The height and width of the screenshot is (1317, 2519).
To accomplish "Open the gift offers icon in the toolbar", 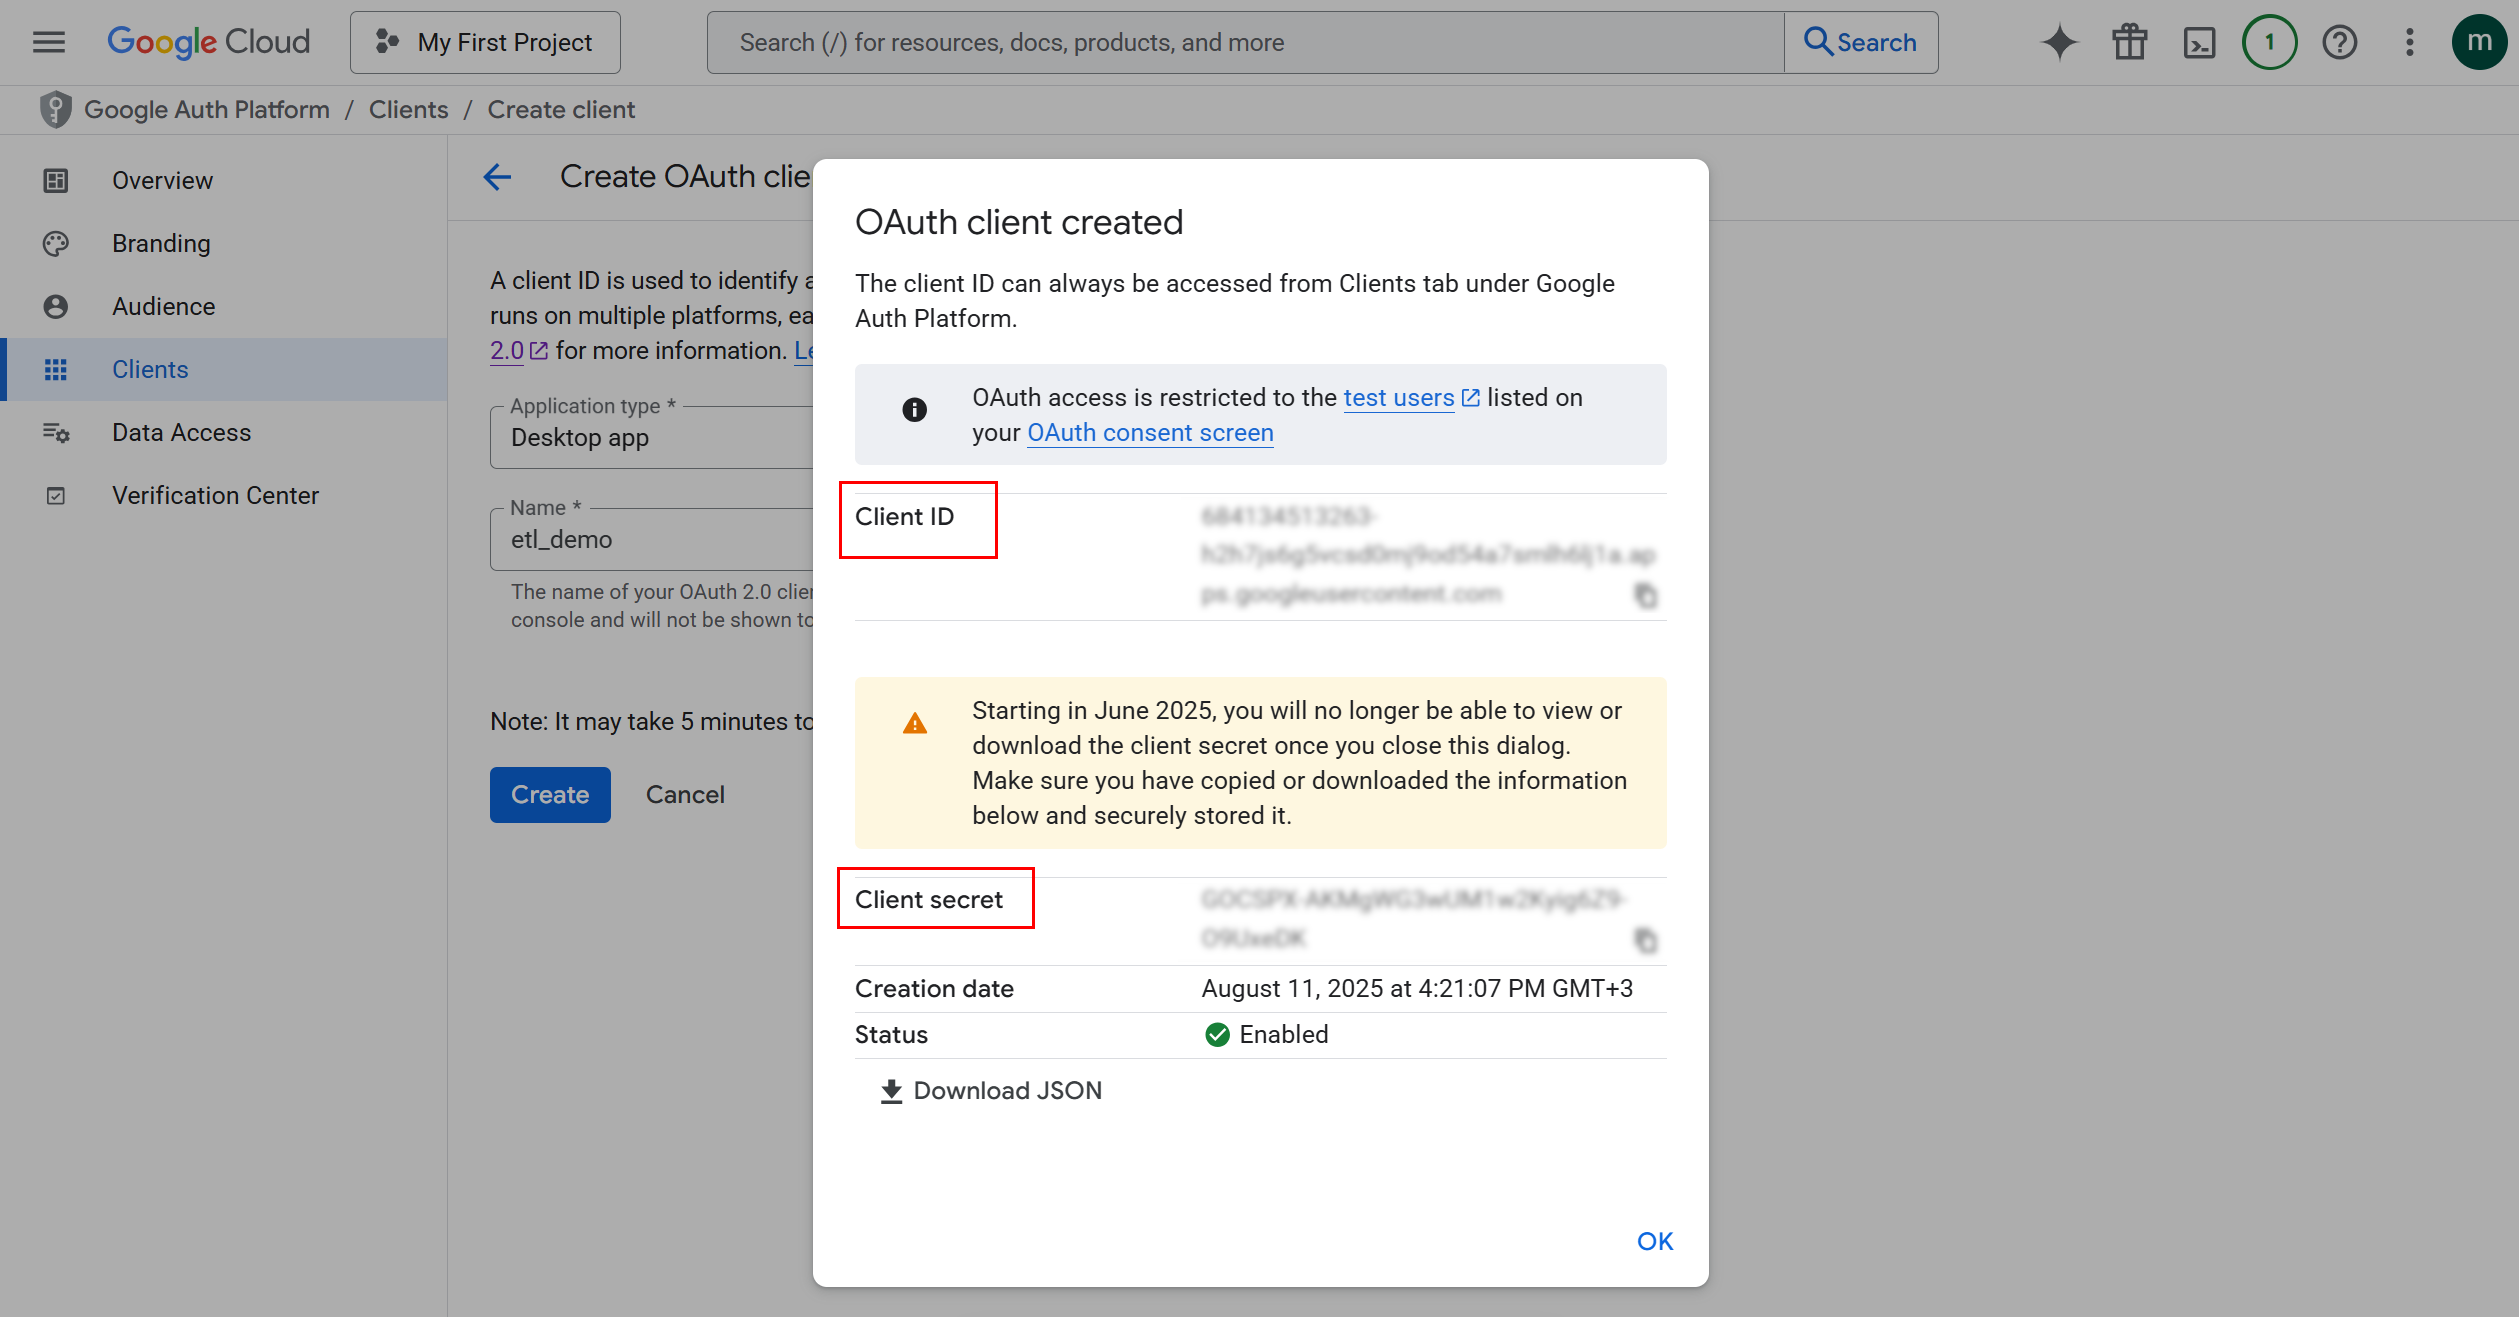I will pos(2129,42).
